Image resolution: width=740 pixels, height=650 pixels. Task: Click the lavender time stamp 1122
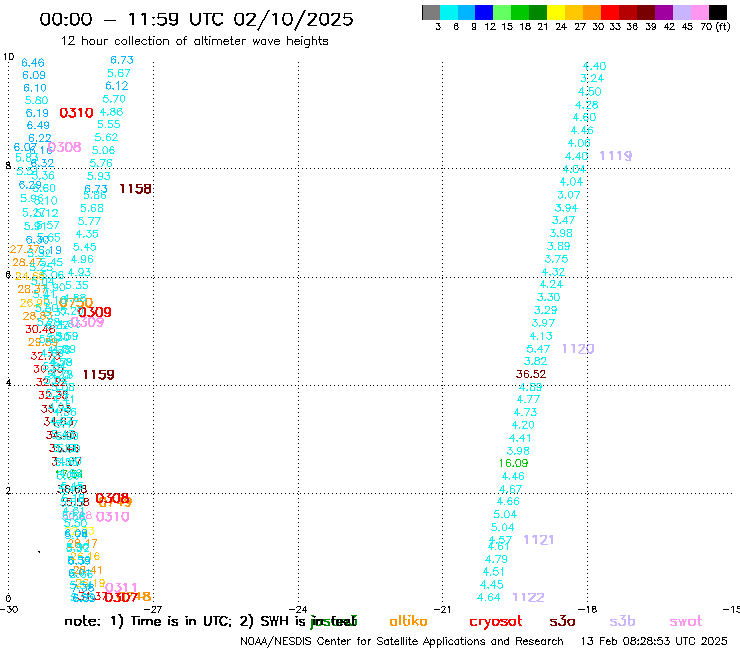tap(529, 597)
